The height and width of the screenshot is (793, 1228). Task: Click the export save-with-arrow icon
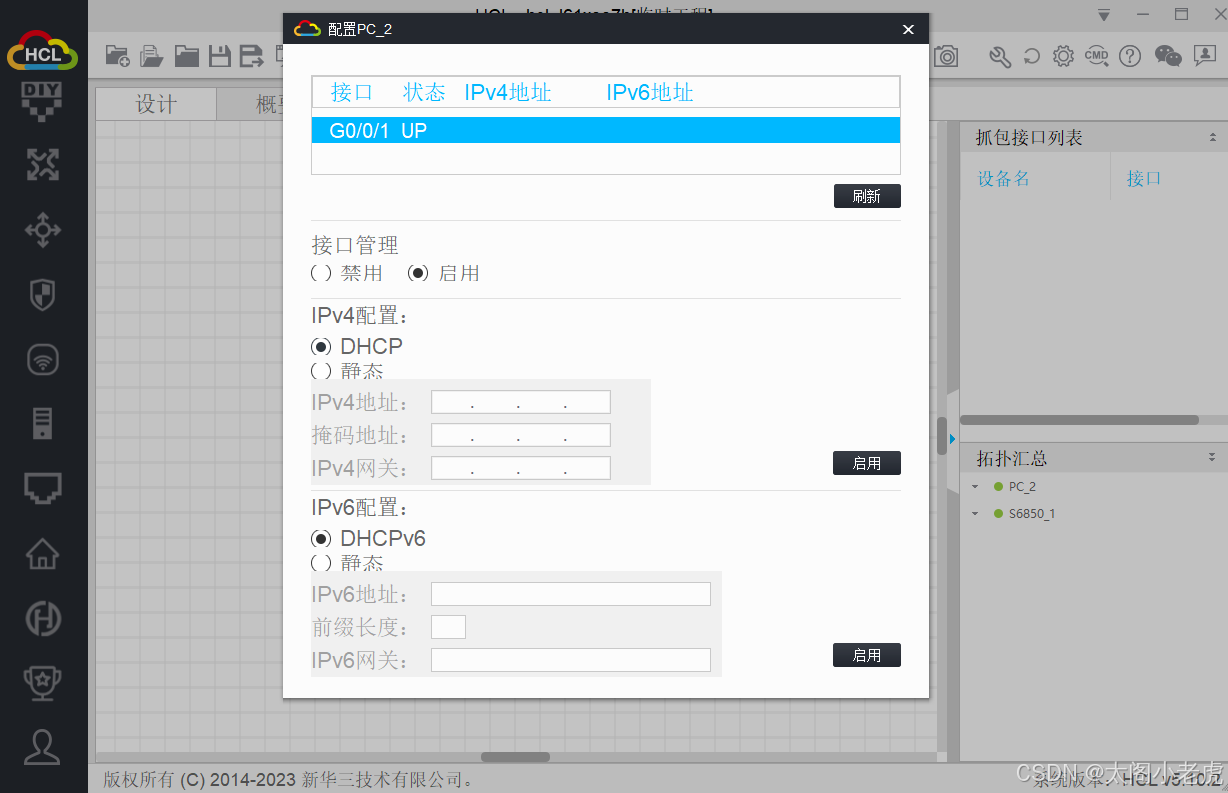point(251,56)
